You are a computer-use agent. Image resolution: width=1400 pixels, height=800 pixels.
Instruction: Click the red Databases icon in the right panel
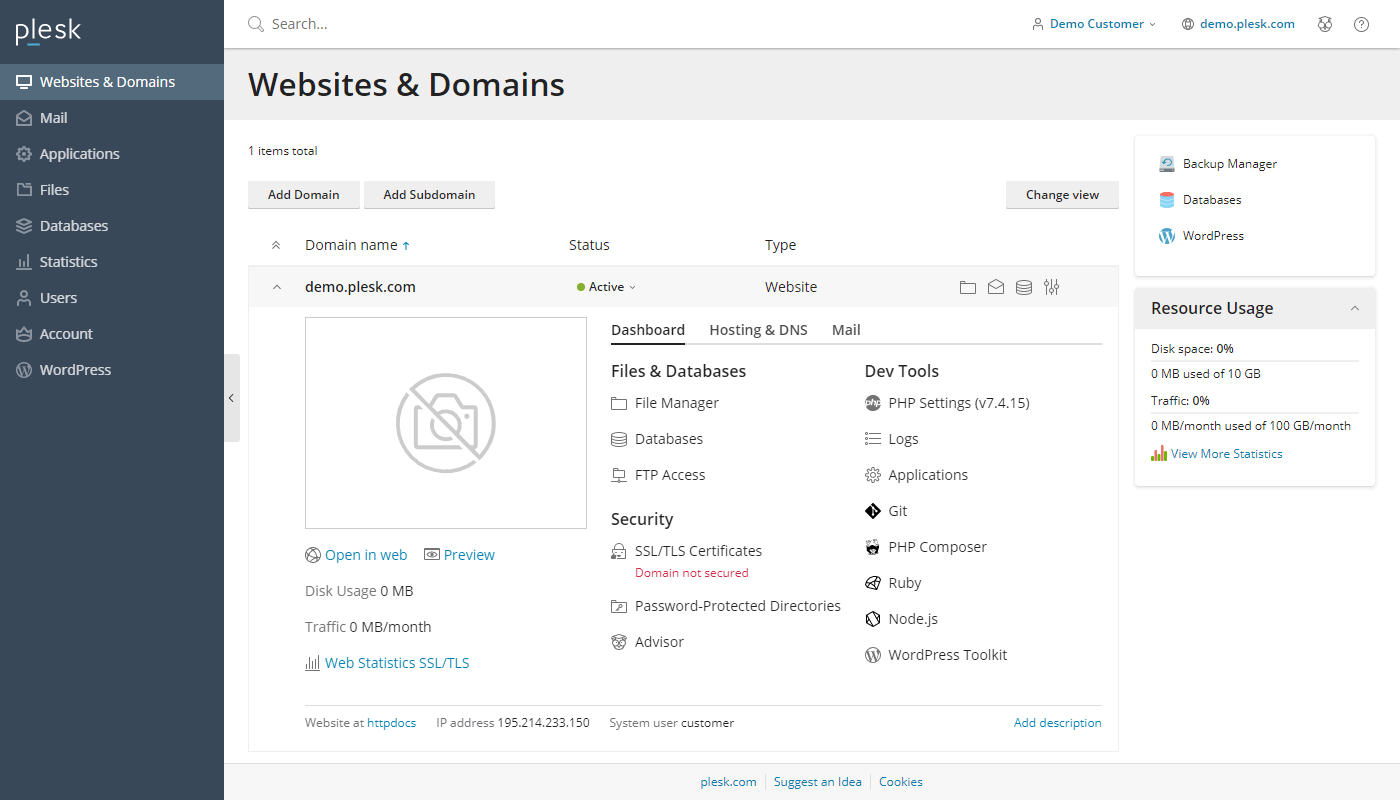[x=1167, y=200]
